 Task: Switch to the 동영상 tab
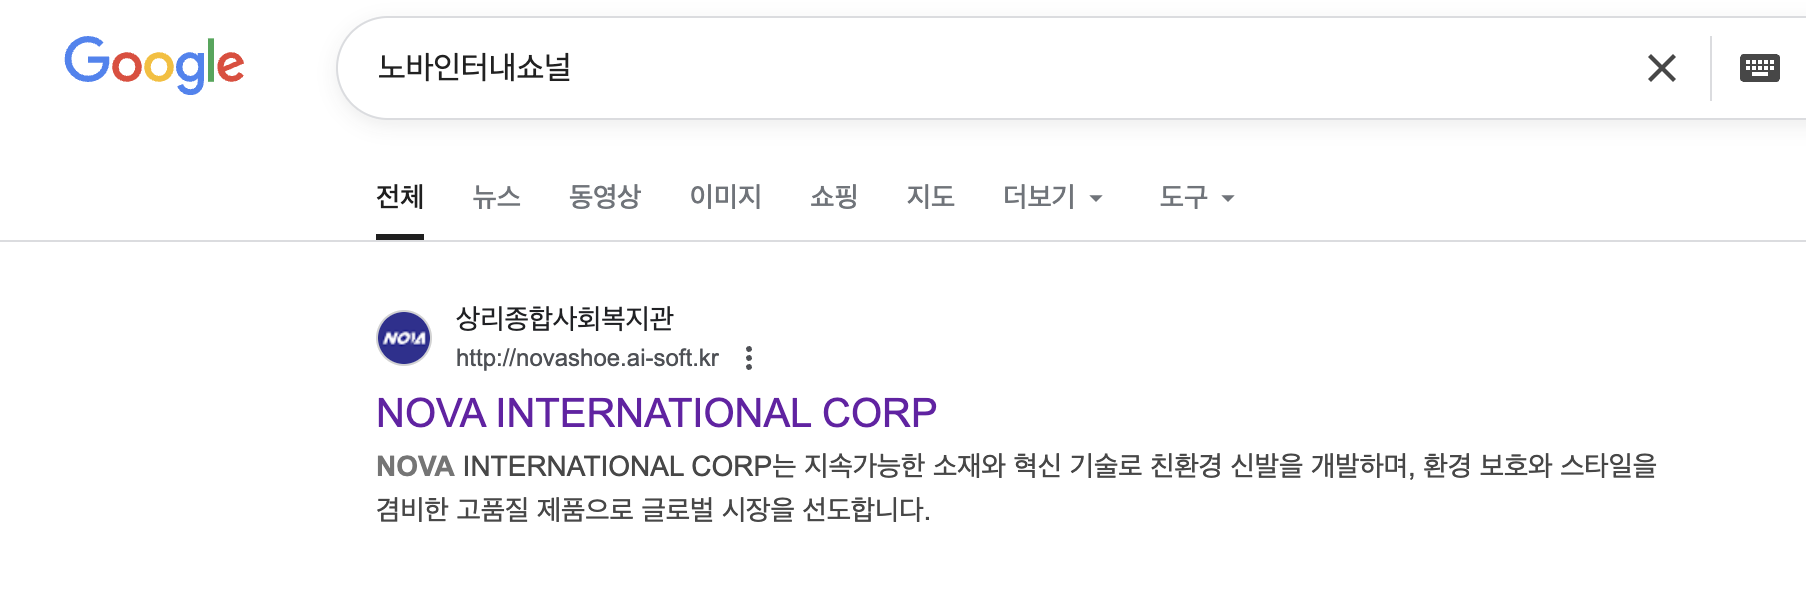click(x=604, y=196)
